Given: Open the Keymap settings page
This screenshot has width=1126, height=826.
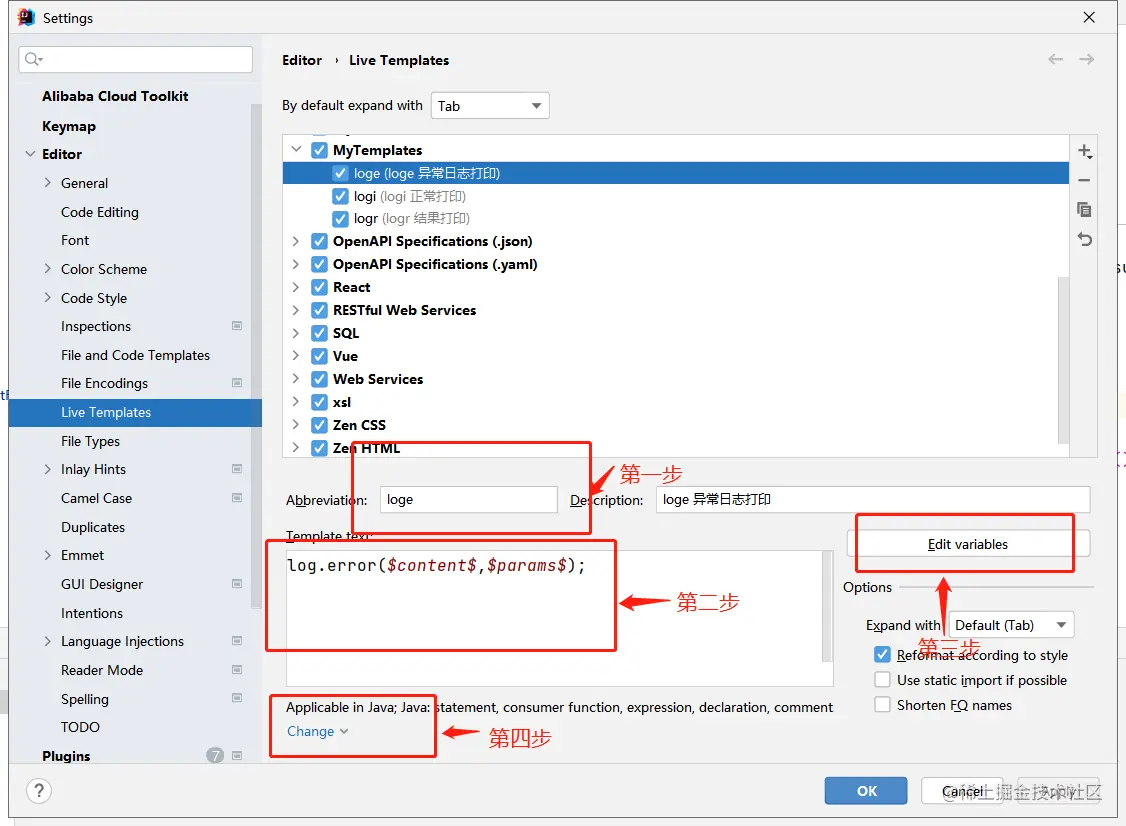Looking at the screenshot, I should [x=69, y=126].
